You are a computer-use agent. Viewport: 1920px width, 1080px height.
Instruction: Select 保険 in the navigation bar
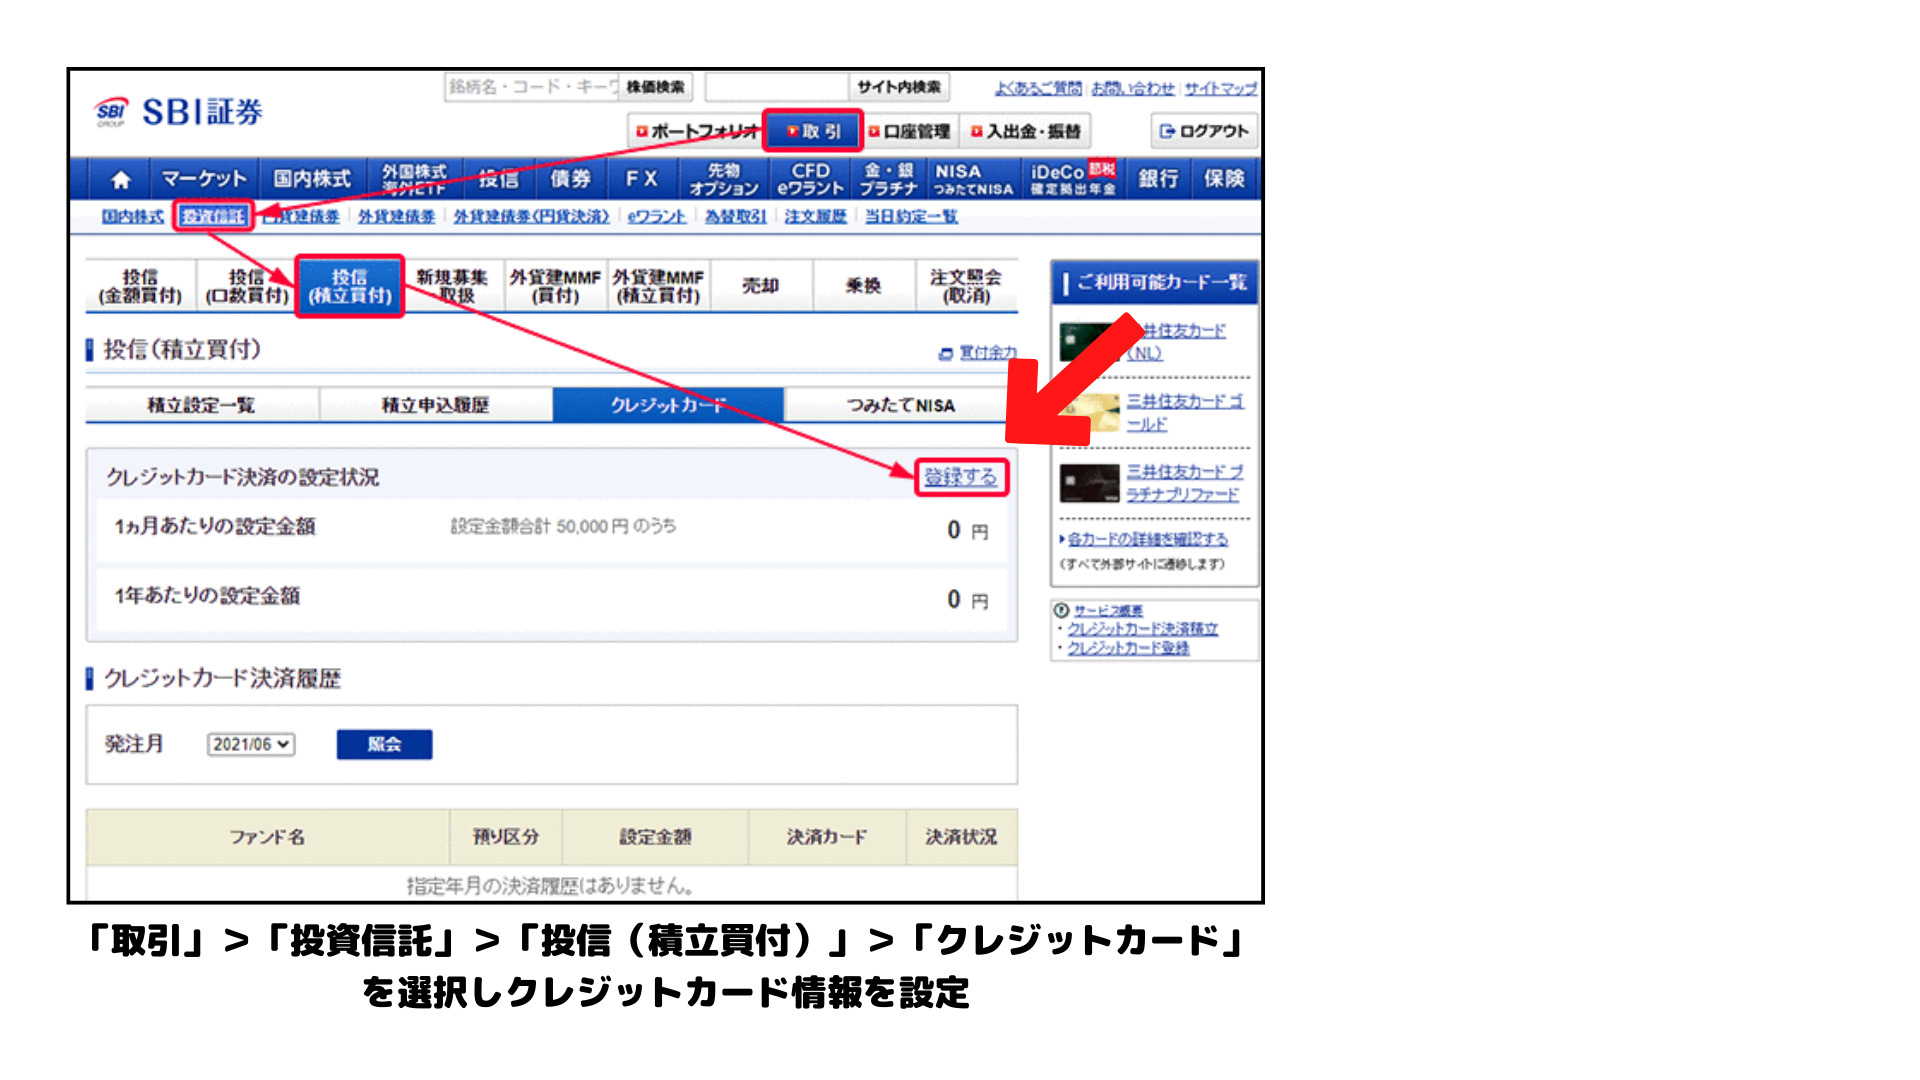(x=1224, y=179)
